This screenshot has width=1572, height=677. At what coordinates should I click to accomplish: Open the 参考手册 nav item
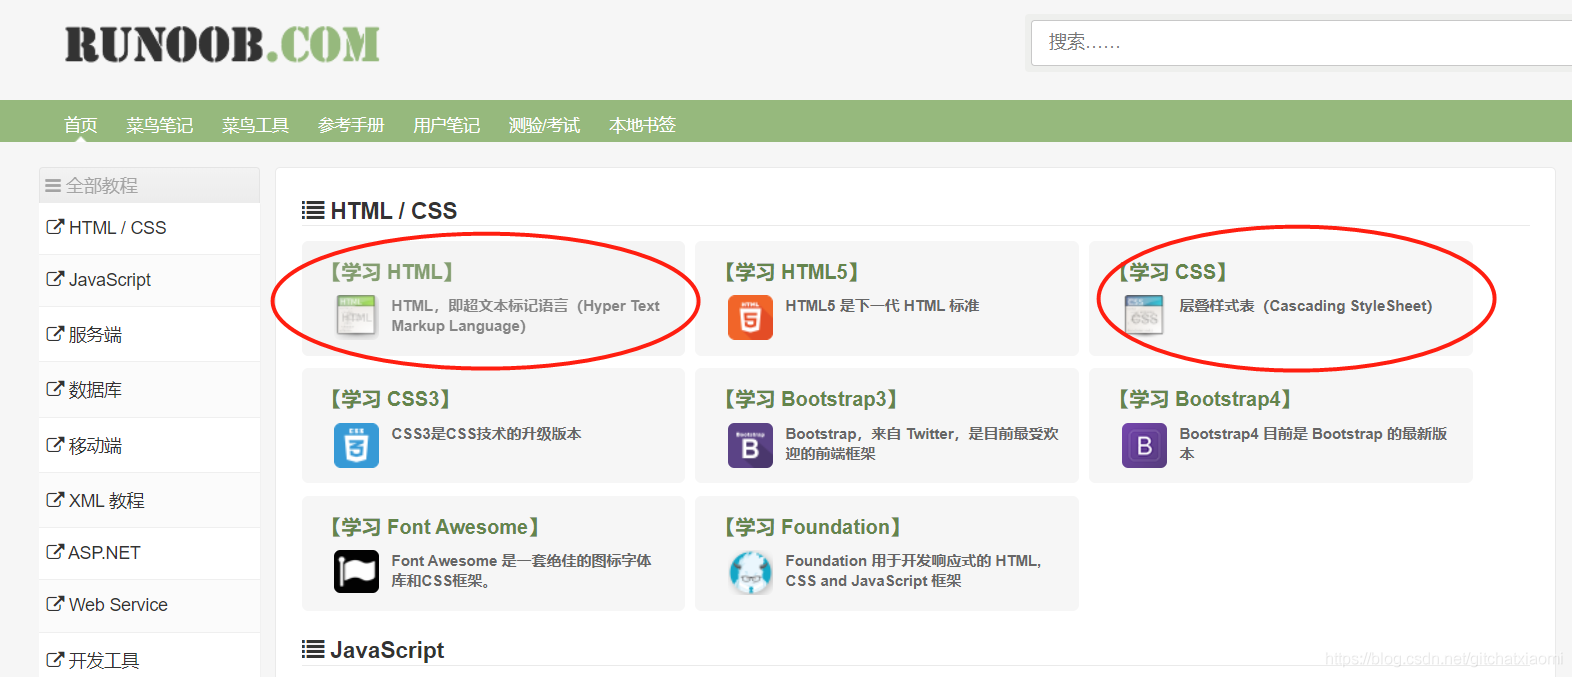coord(351,125)
